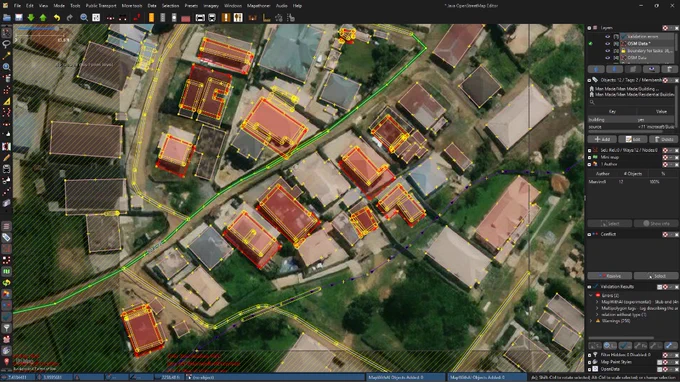Screen dimensions: 680x382
Task: Collapse the Selection Rel/Ways/Nodes panel
Action: pos(589,150)
